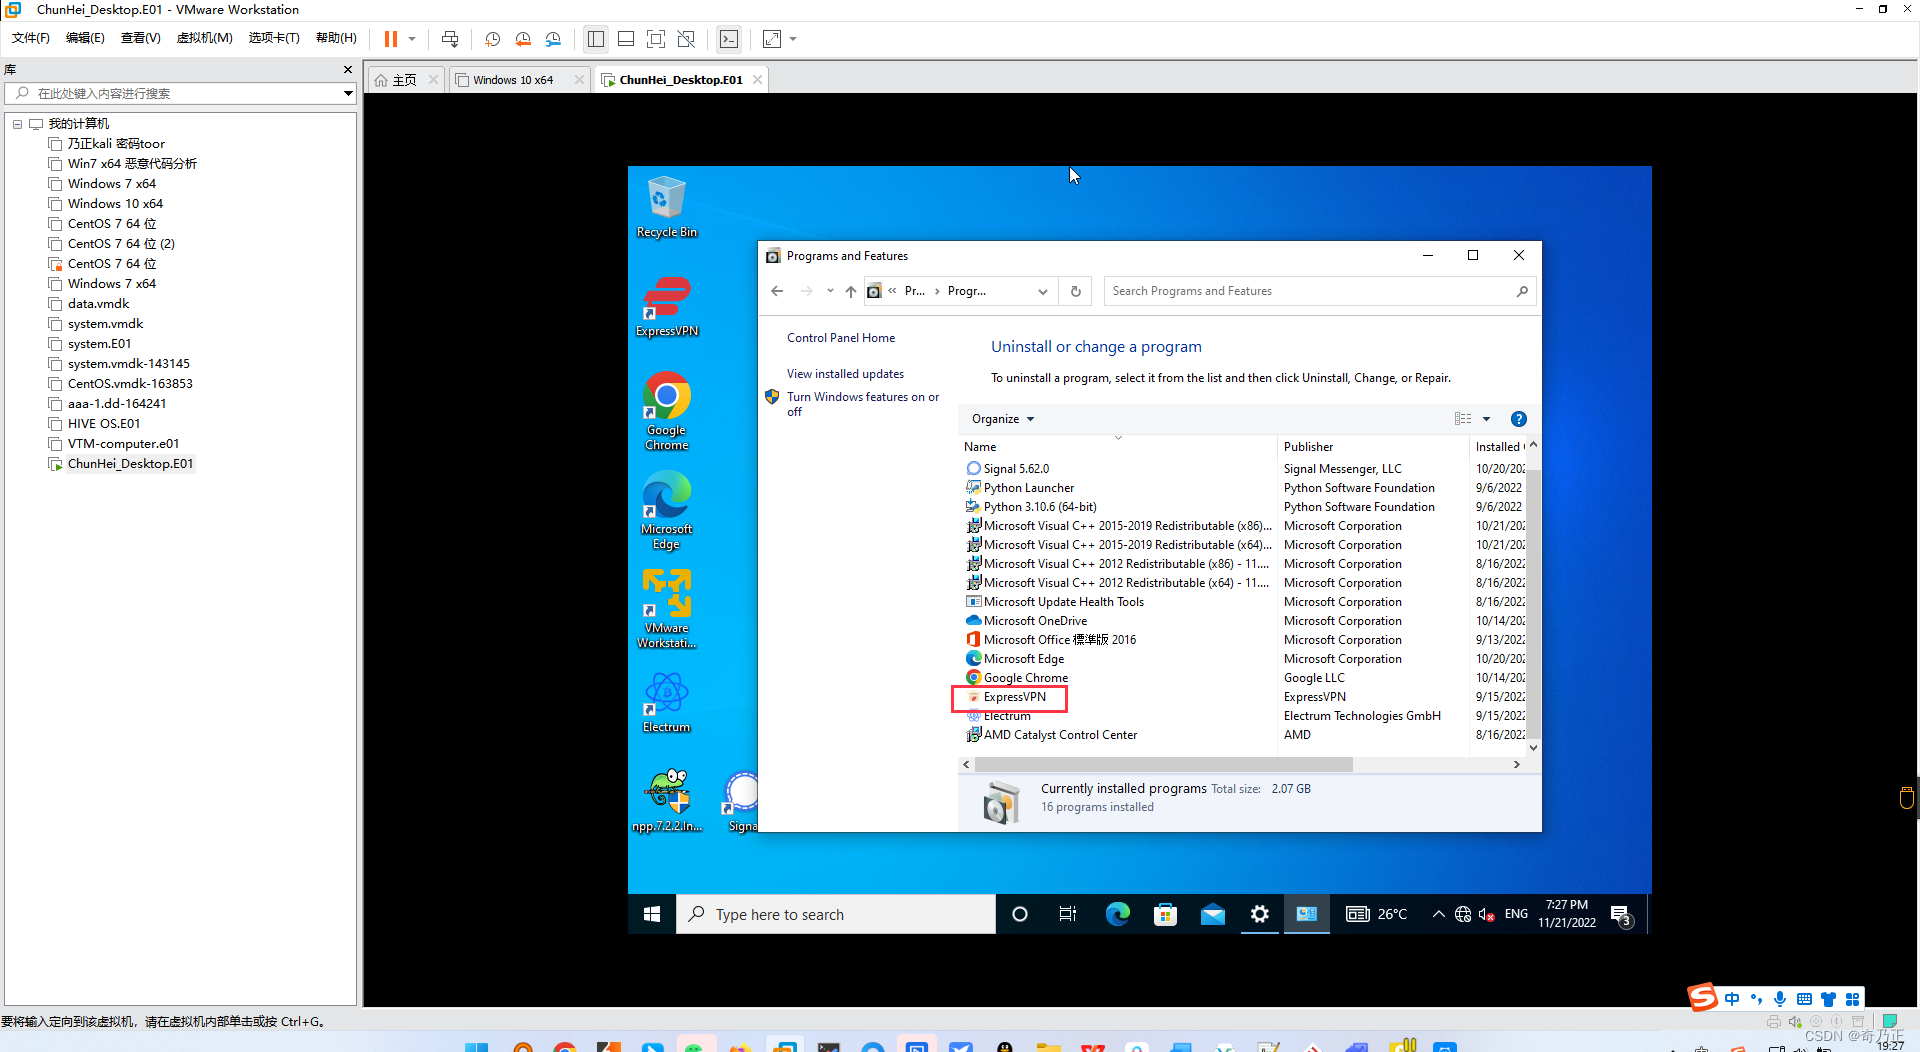Click the stretch guest display icon

click(x=772, y=39)
